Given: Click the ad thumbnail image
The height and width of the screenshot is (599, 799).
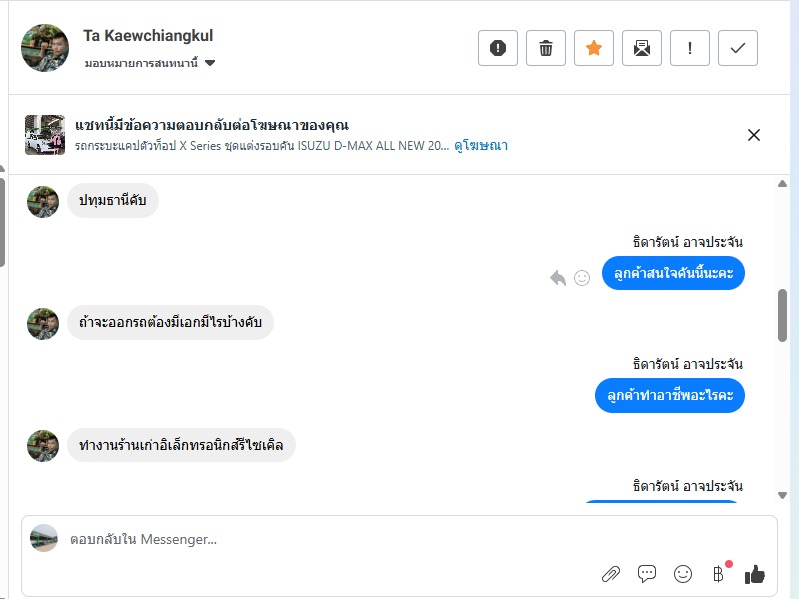Looking at the screenshot, I should [x=45, y=135].
